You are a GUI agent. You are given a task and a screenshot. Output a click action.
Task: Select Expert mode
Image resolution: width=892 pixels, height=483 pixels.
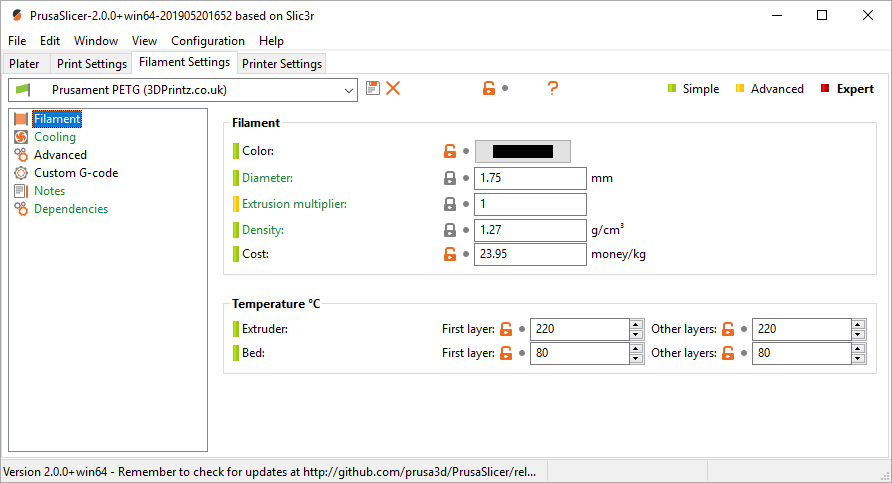tap(847, 89)
